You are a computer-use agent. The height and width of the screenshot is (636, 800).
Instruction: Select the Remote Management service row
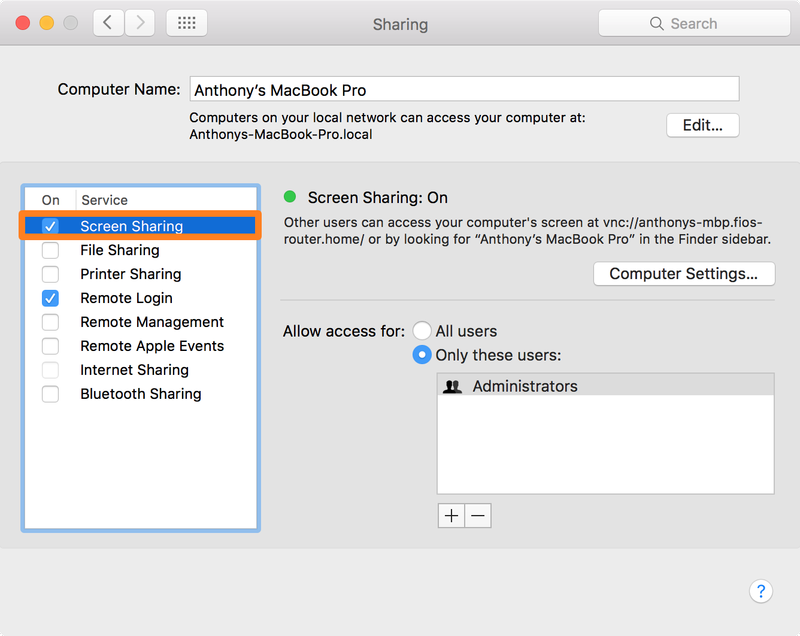[x=140, y=322]
